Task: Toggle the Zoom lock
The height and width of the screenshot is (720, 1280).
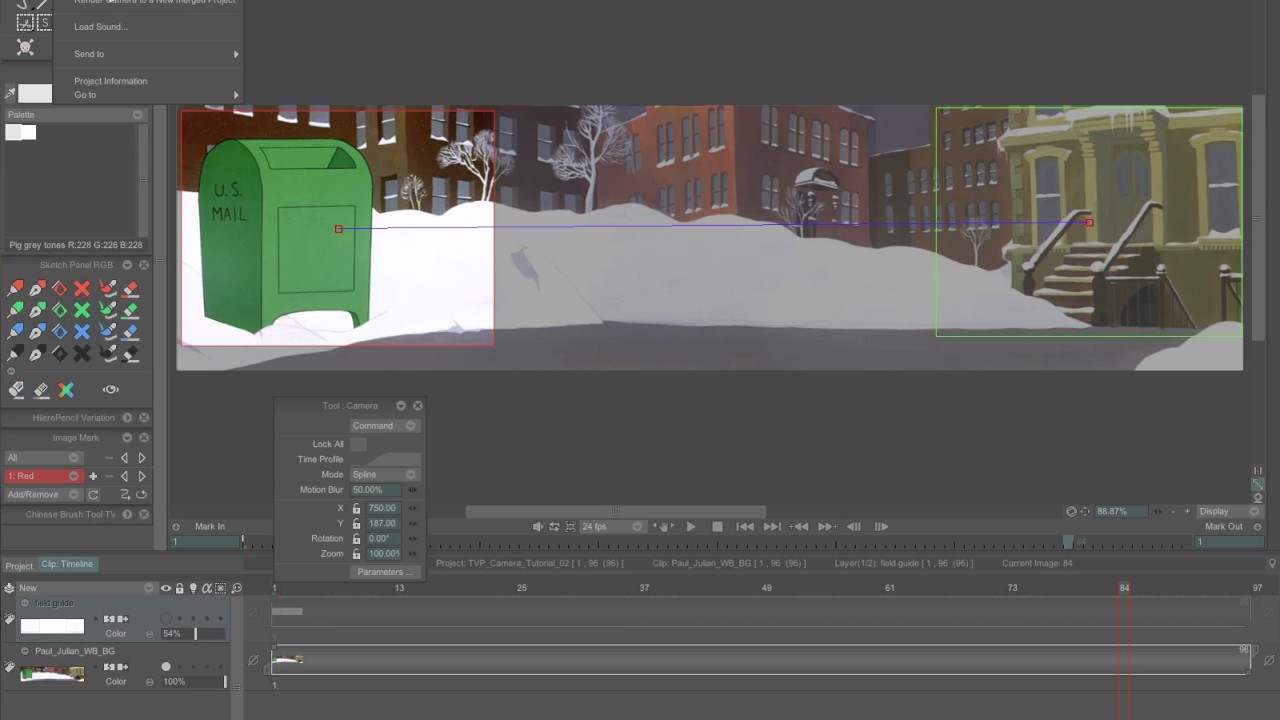Action: [356, 553]
